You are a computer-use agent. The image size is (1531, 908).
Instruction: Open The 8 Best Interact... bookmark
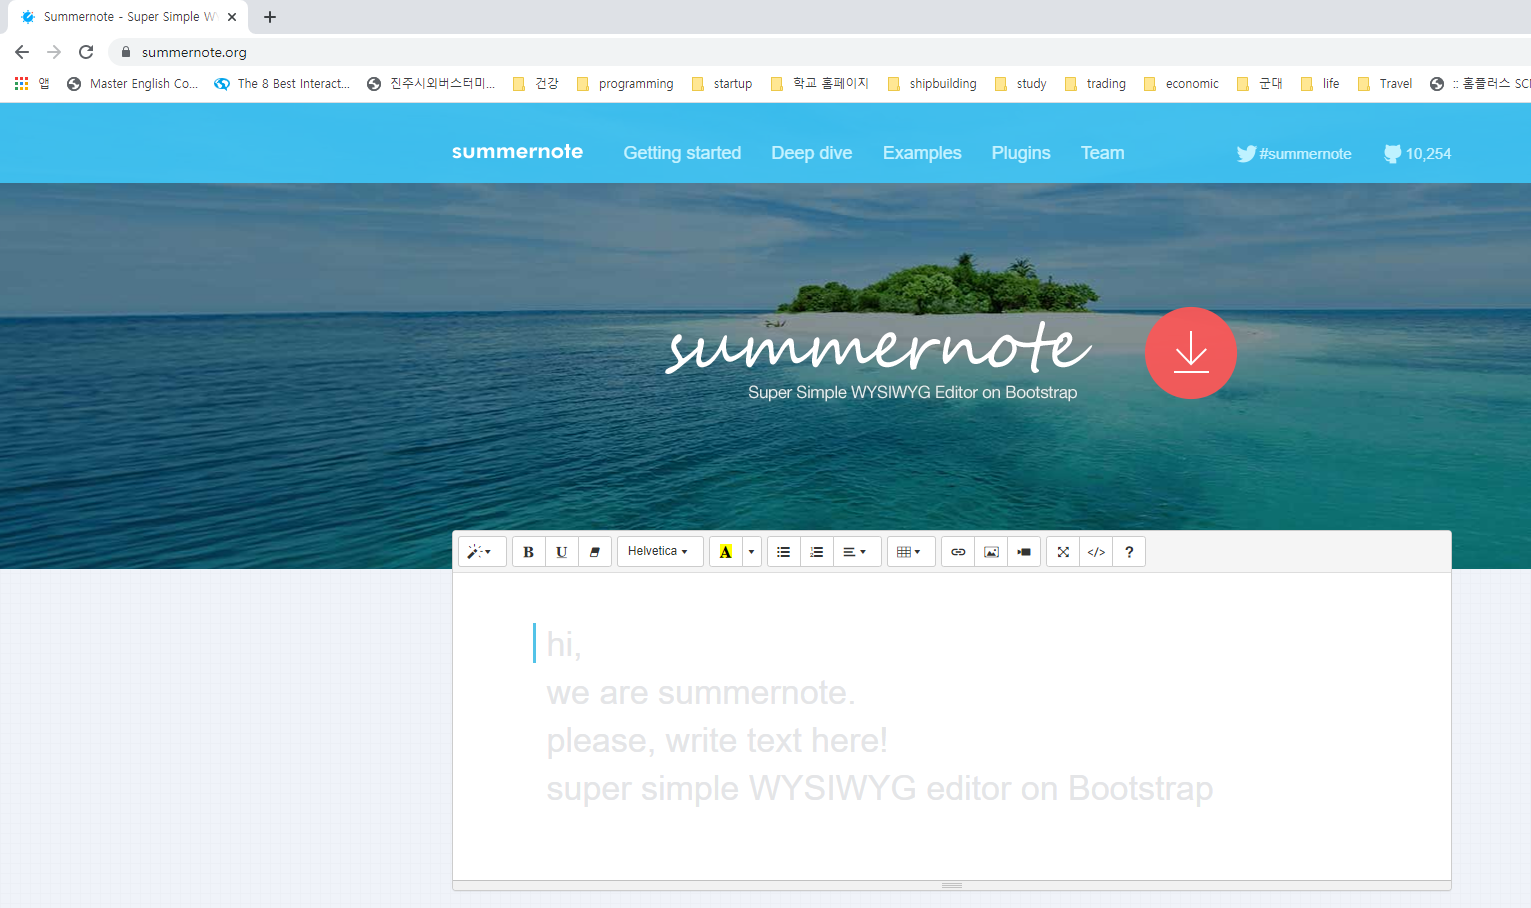[283, 84]
